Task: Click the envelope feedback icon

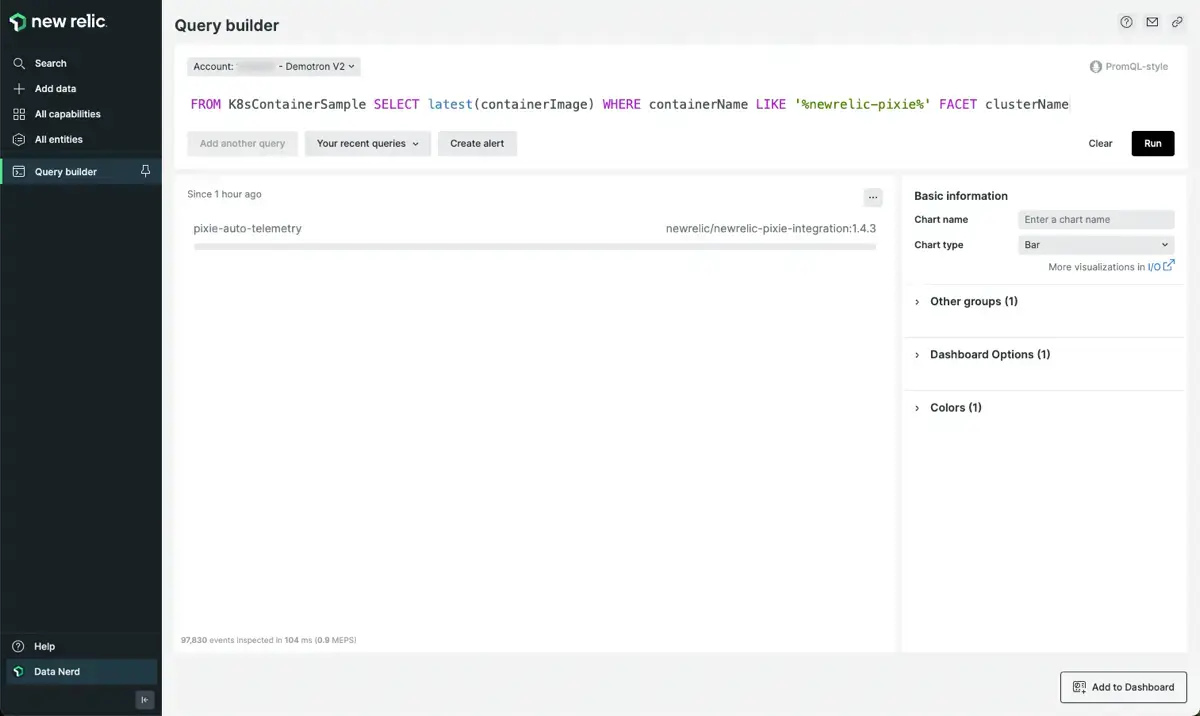Action: coord(1152,22)
